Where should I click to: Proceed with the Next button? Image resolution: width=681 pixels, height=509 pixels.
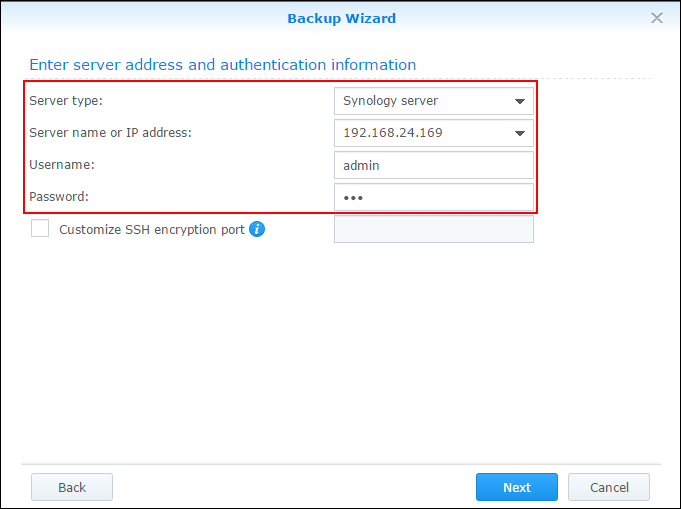(517, 487)
